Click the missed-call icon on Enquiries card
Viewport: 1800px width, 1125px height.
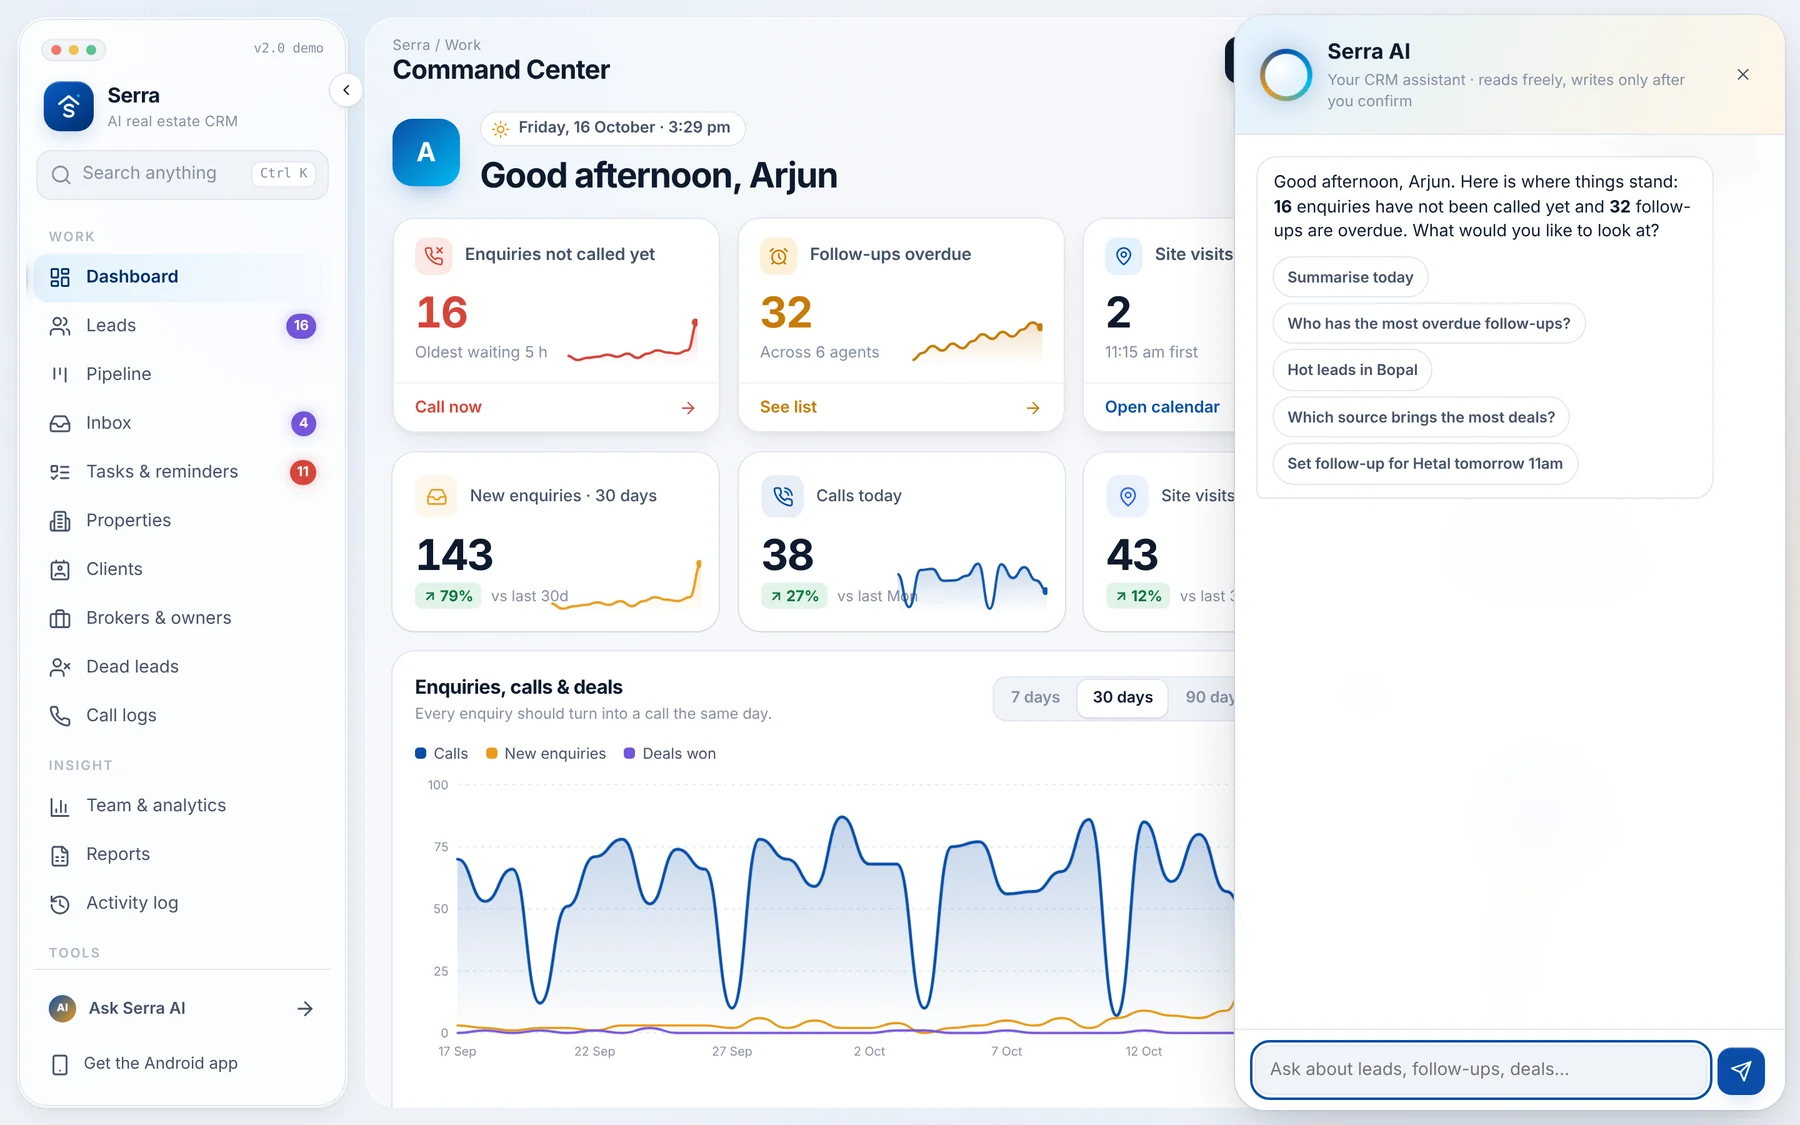click(x=434, y=255)
